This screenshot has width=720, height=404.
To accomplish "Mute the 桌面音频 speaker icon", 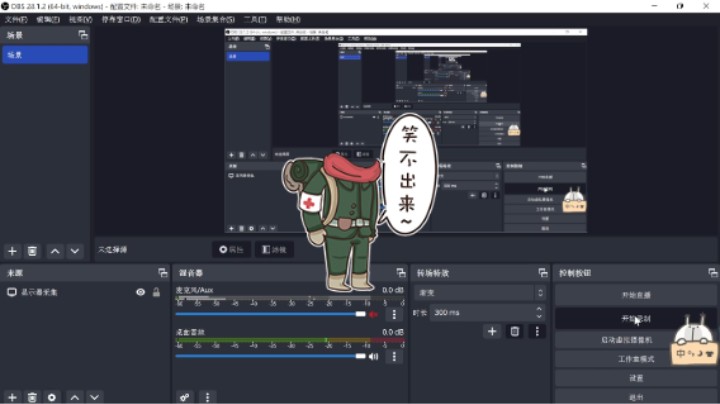I will pos(373,357).
